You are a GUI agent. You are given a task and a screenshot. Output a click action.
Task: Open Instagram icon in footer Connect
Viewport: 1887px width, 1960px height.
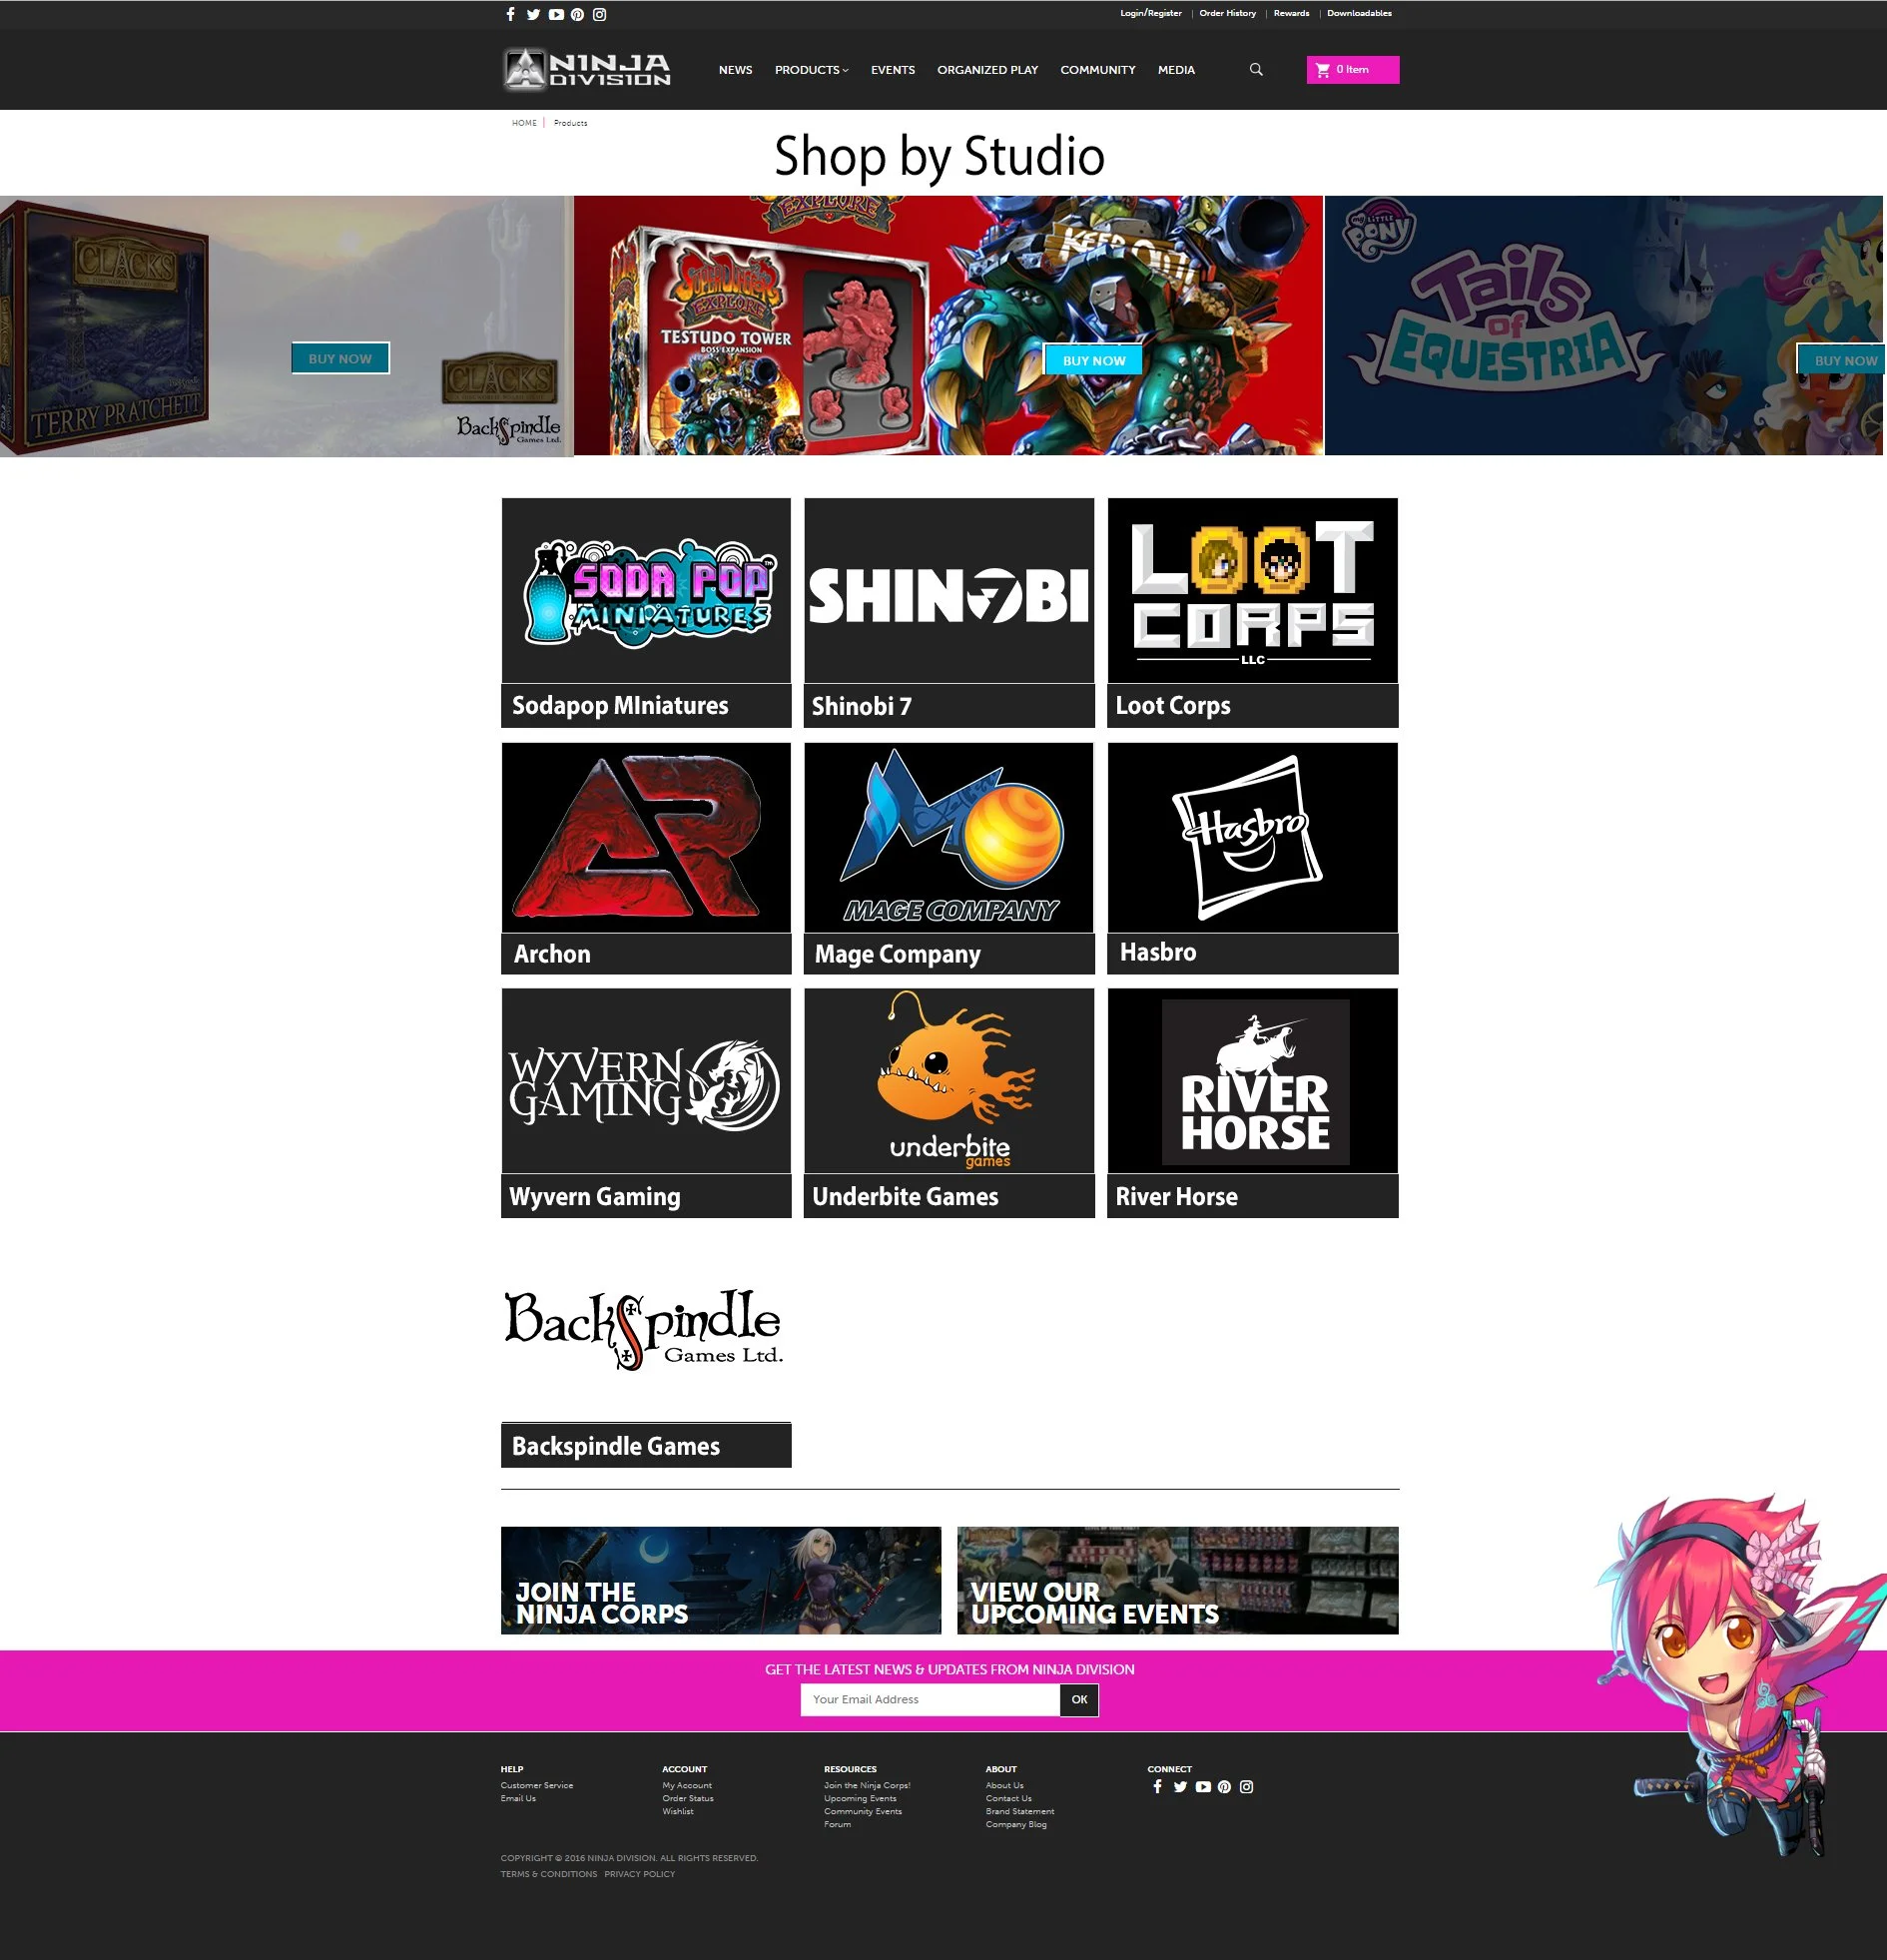point(1246,1786)
